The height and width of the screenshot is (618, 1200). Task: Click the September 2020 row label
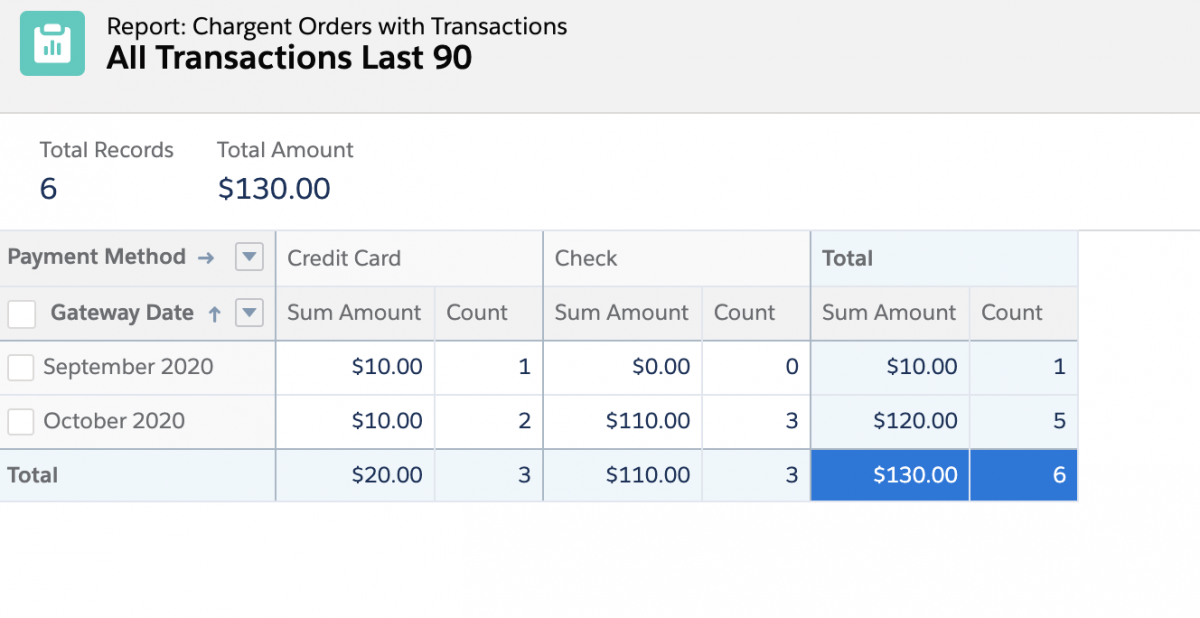point(128,367)
